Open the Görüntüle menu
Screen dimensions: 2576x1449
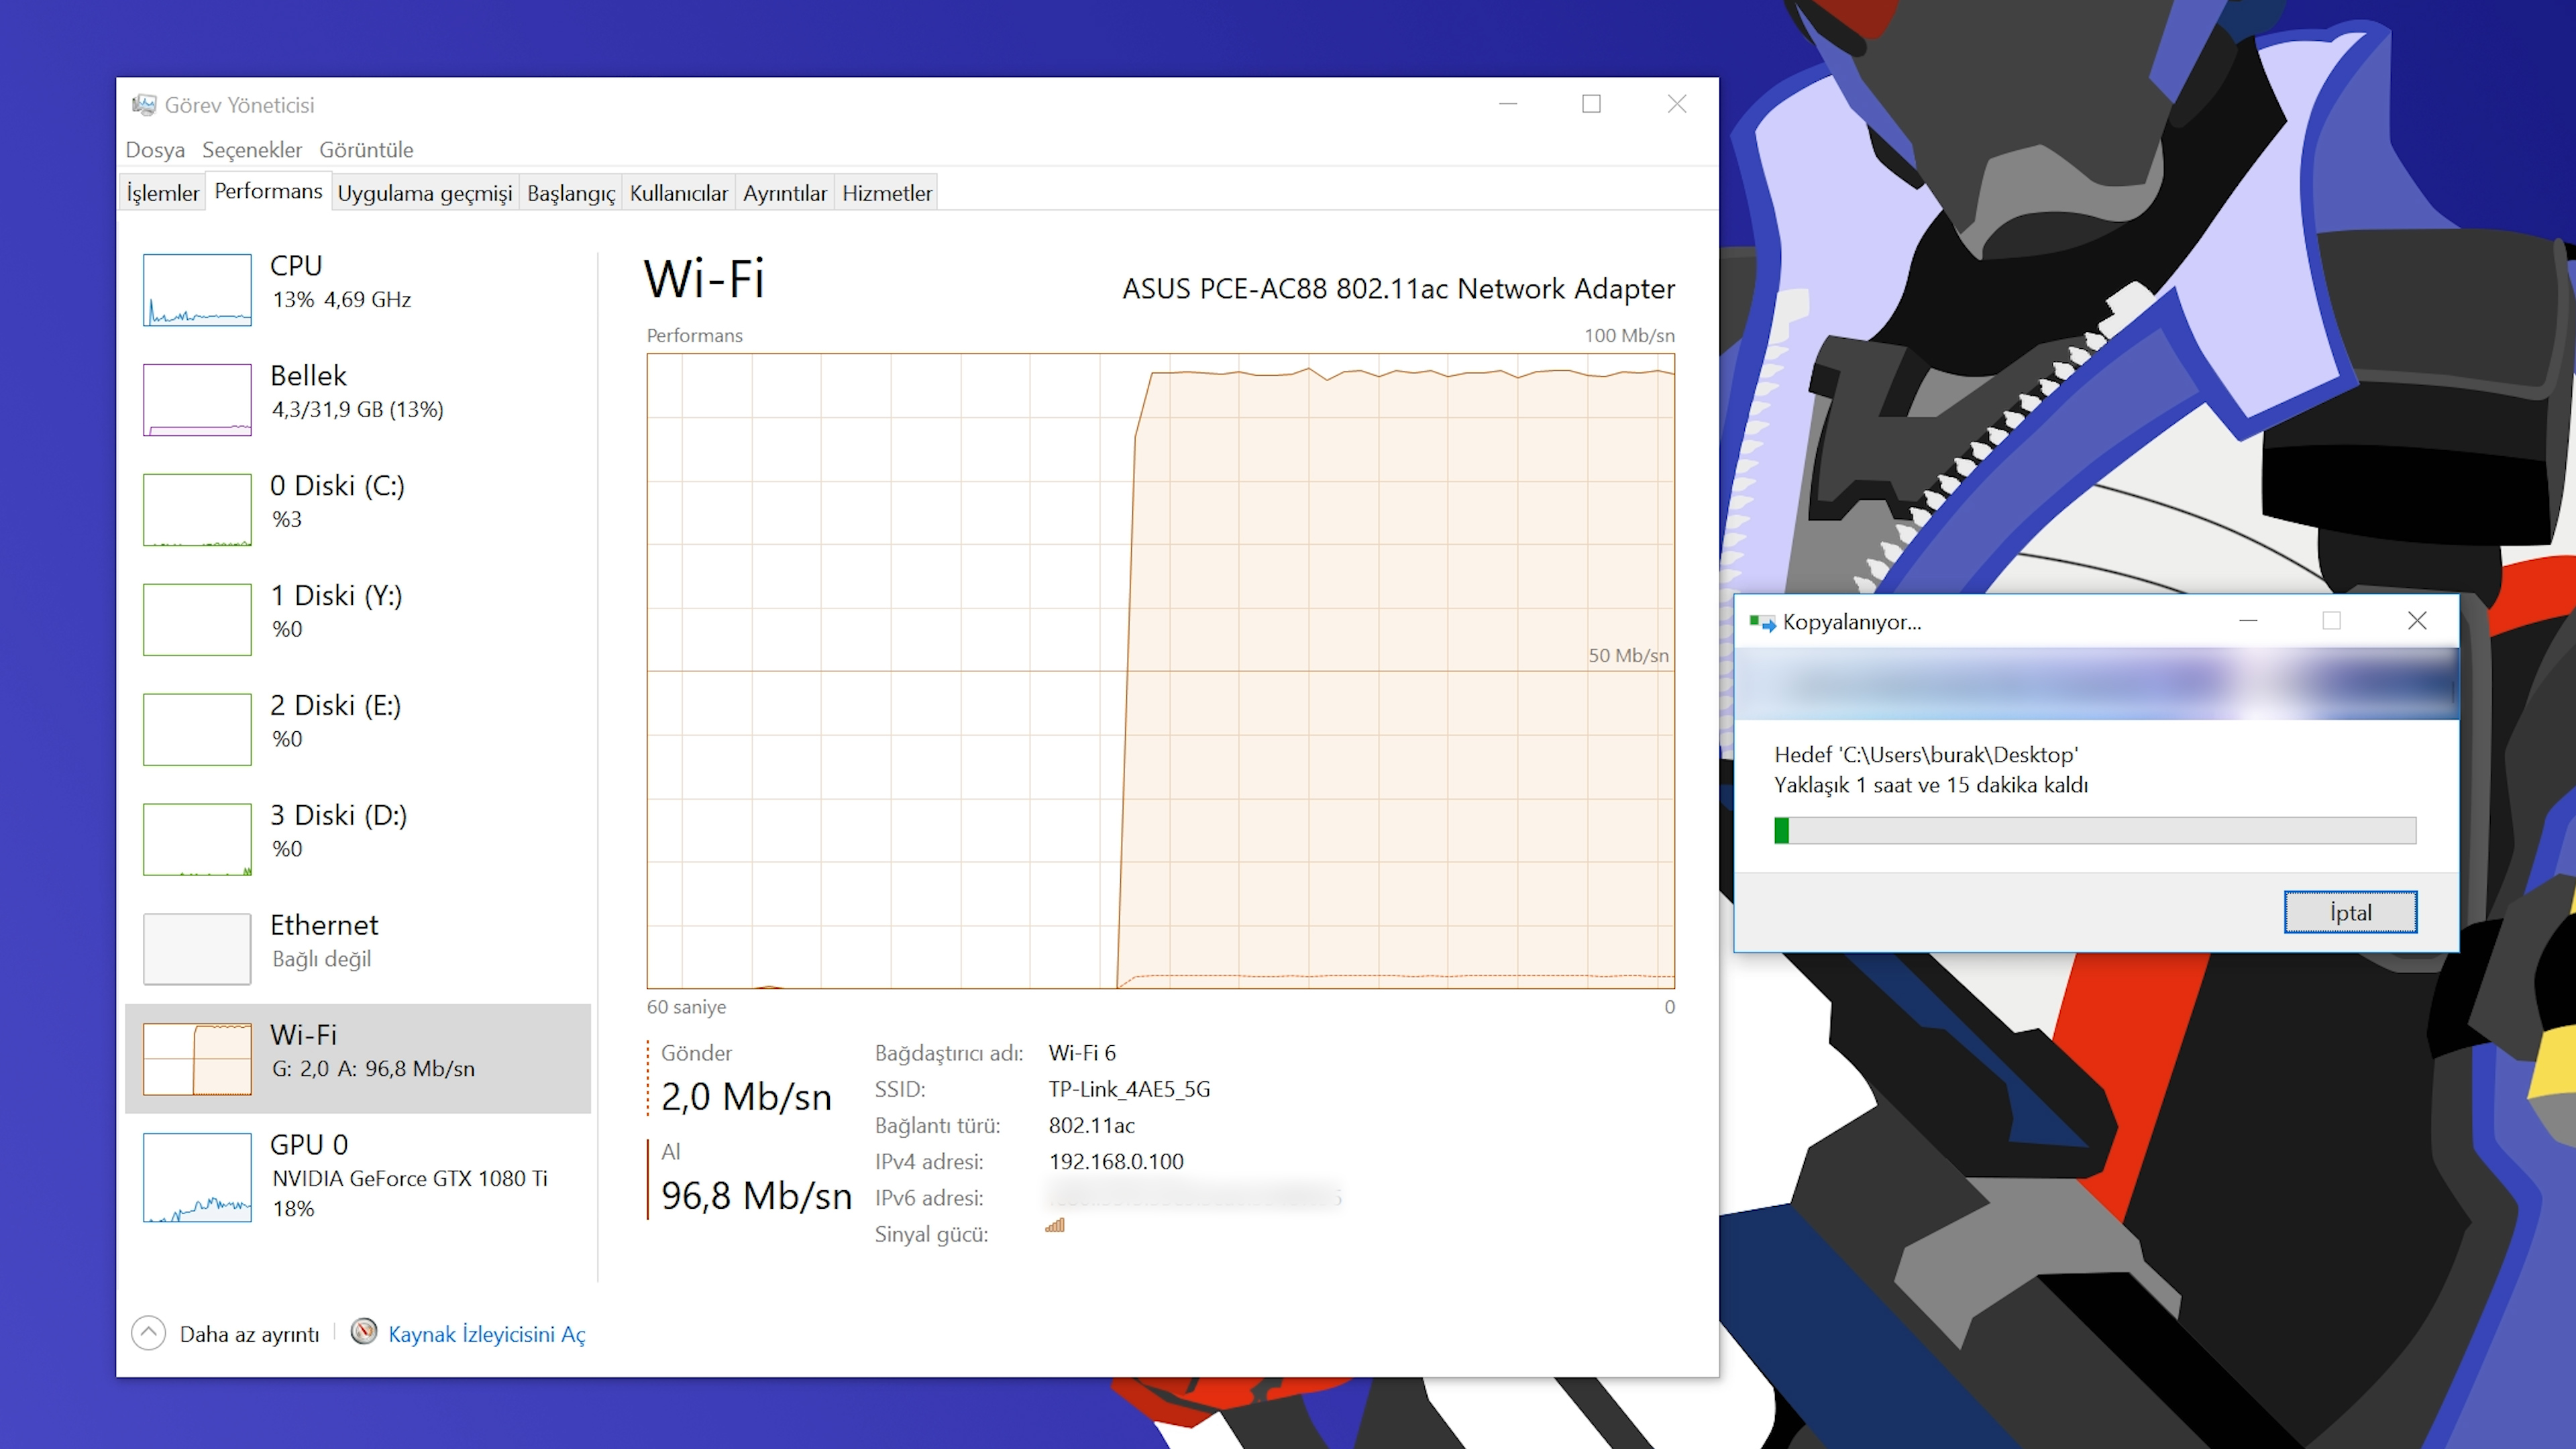click(x=366, y=150)
